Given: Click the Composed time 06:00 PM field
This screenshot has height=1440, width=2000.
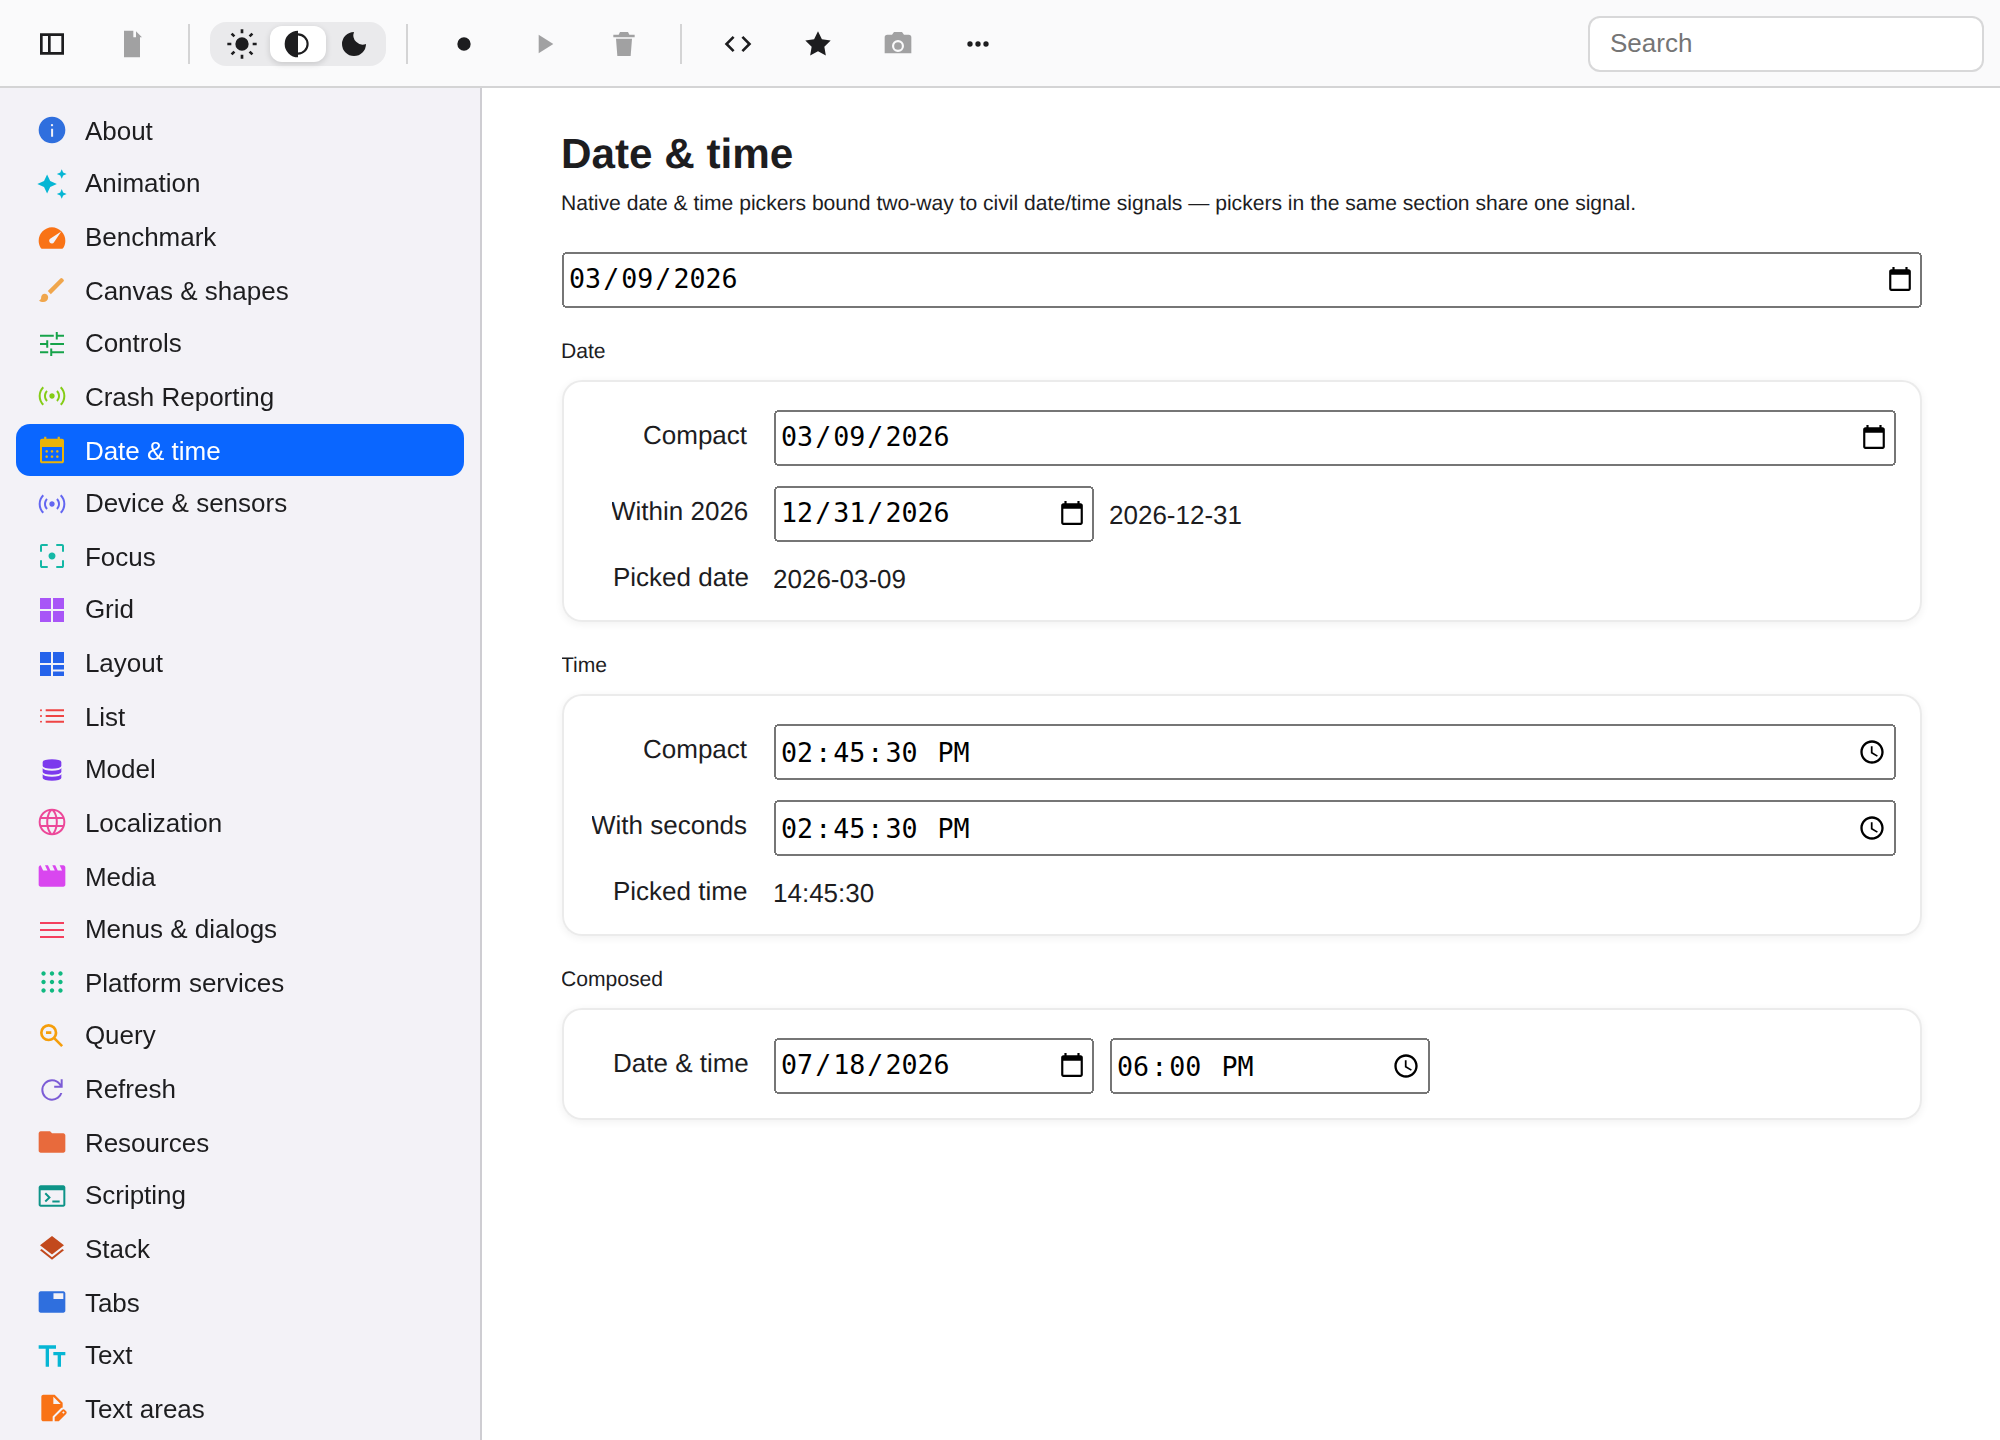Looking at the screenshot, I should click(x=1269, y=1066).
